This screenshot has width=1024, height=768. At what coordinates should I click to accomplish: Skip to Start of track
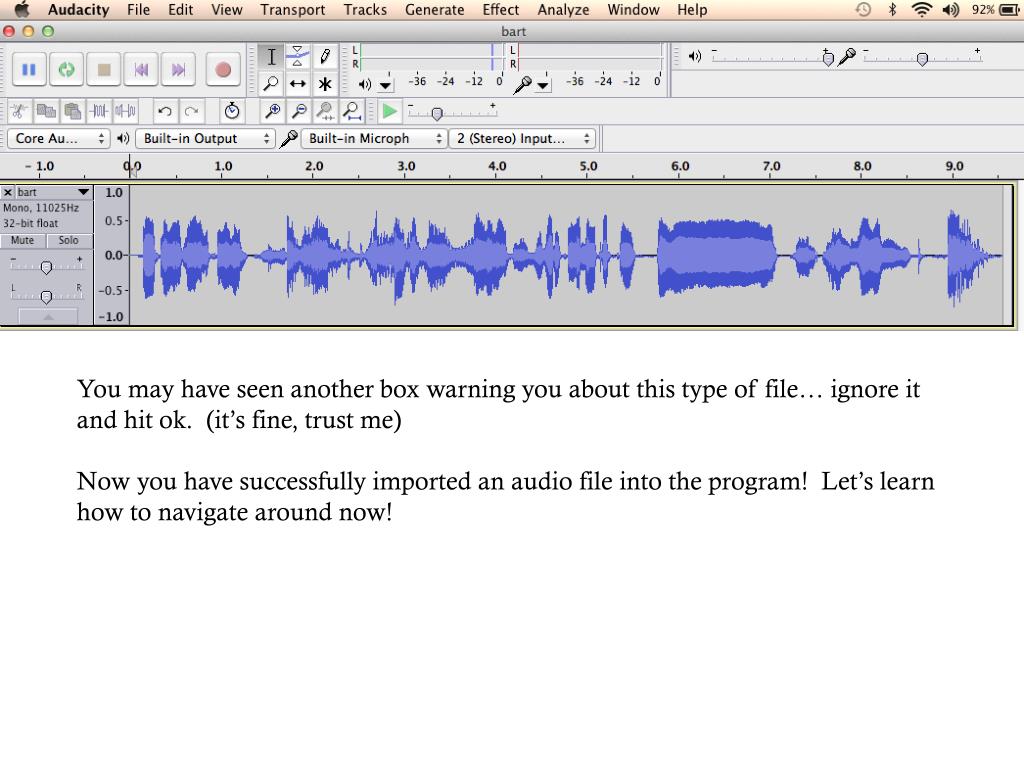(141, 69)
